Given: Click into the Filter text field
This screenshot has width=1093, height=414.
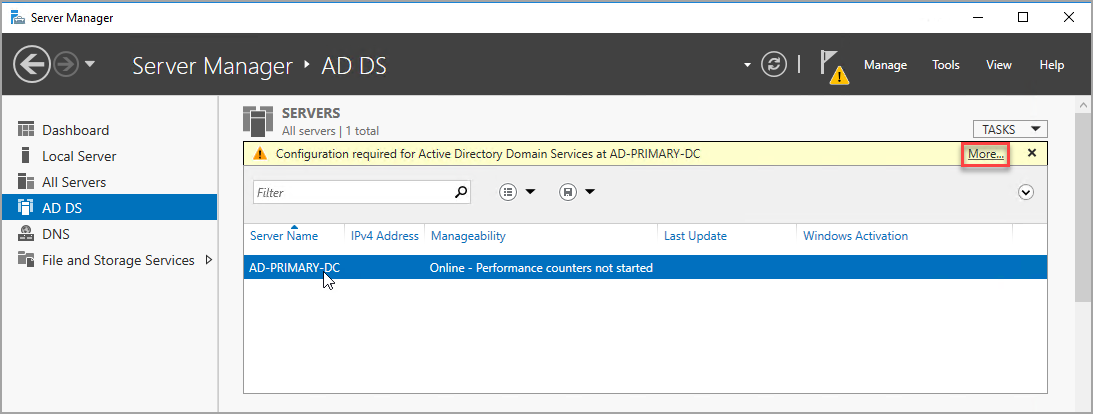Looking at the screenshot, I should click(x=350, y=192).
